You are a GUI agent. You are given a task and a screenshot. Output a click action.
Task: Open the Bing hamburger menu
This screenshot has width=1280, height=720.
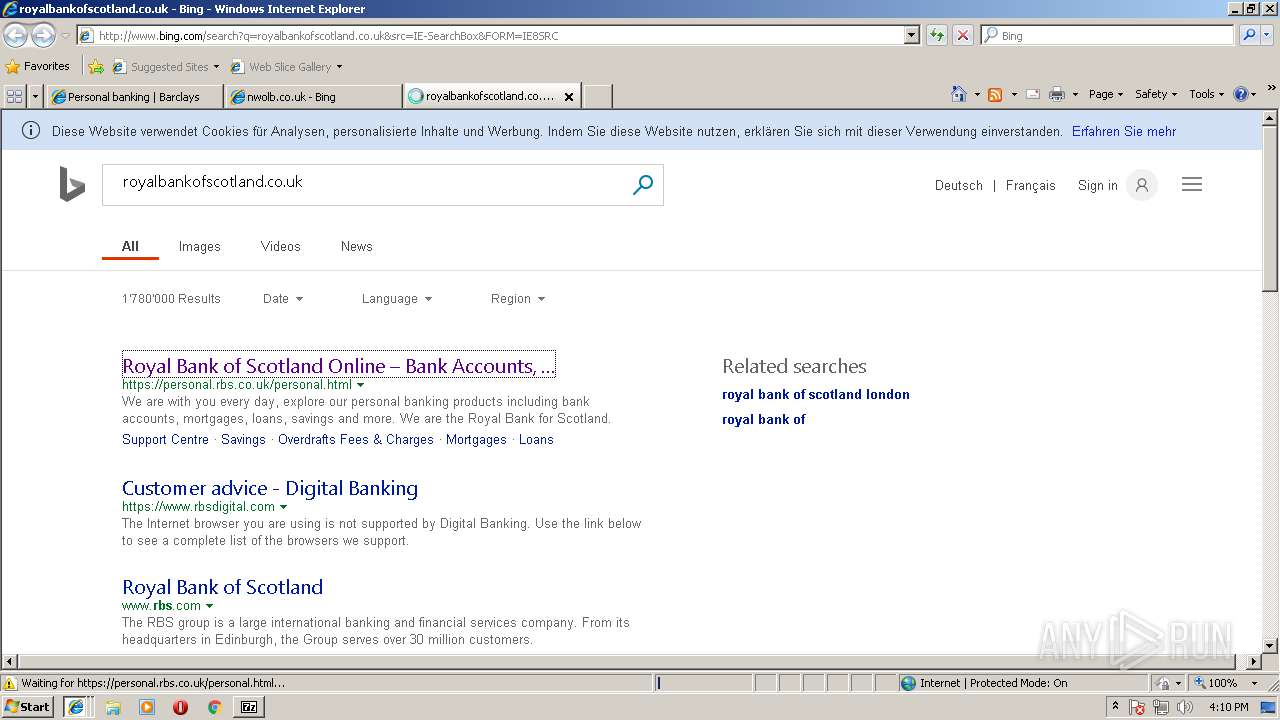[x=1192, y=184]
